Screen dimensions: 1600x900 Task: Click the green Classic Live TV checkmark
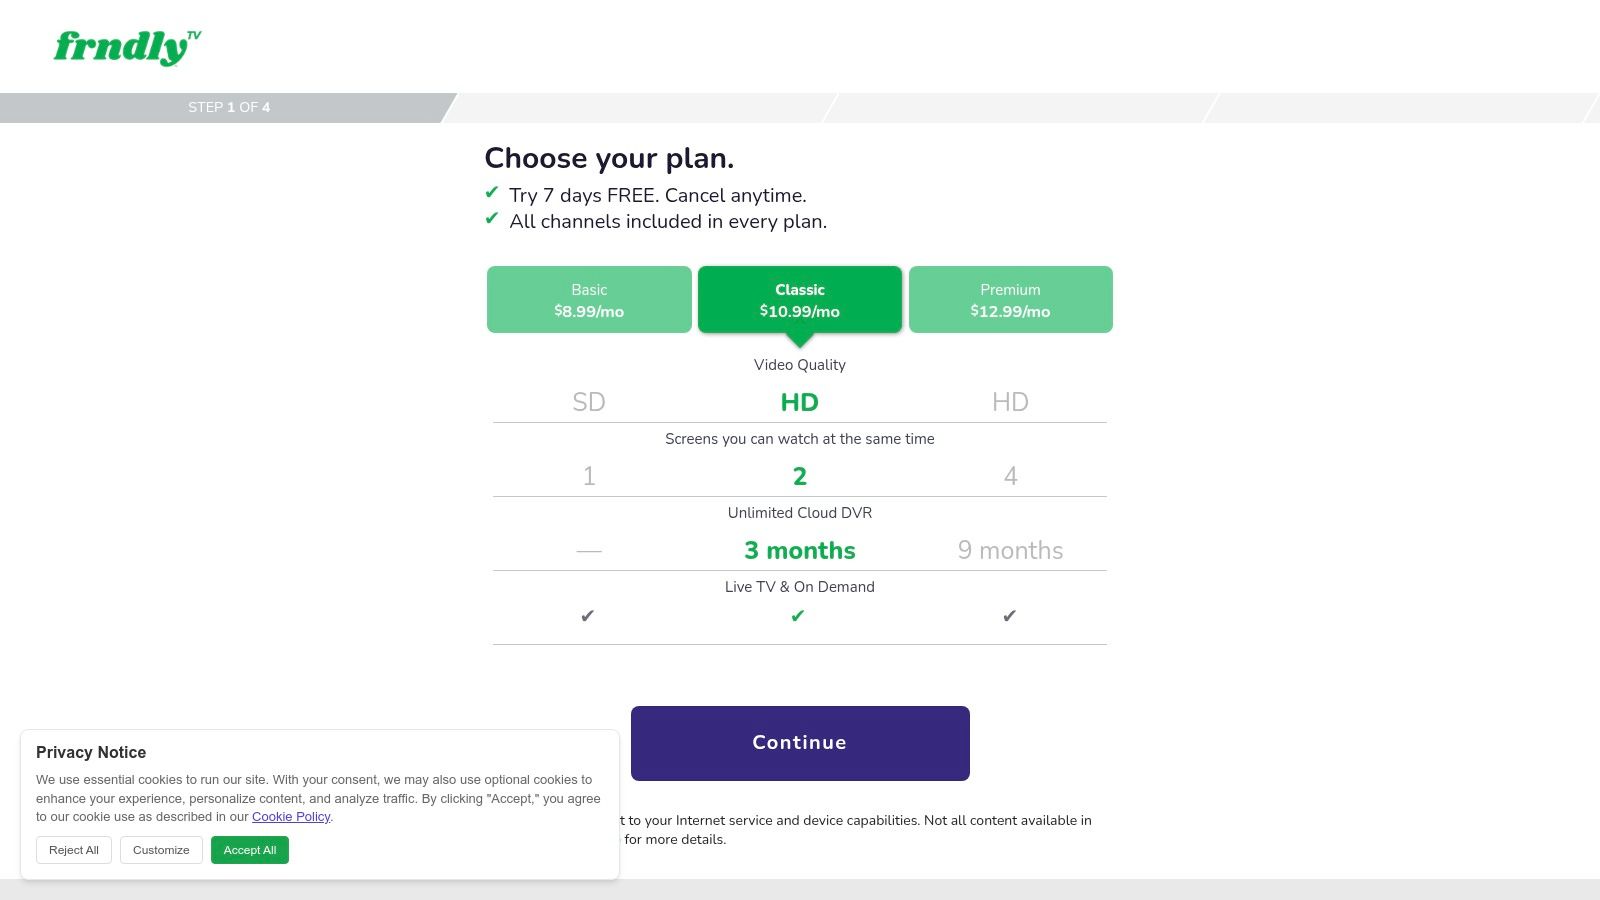click(x=798, y=616)
